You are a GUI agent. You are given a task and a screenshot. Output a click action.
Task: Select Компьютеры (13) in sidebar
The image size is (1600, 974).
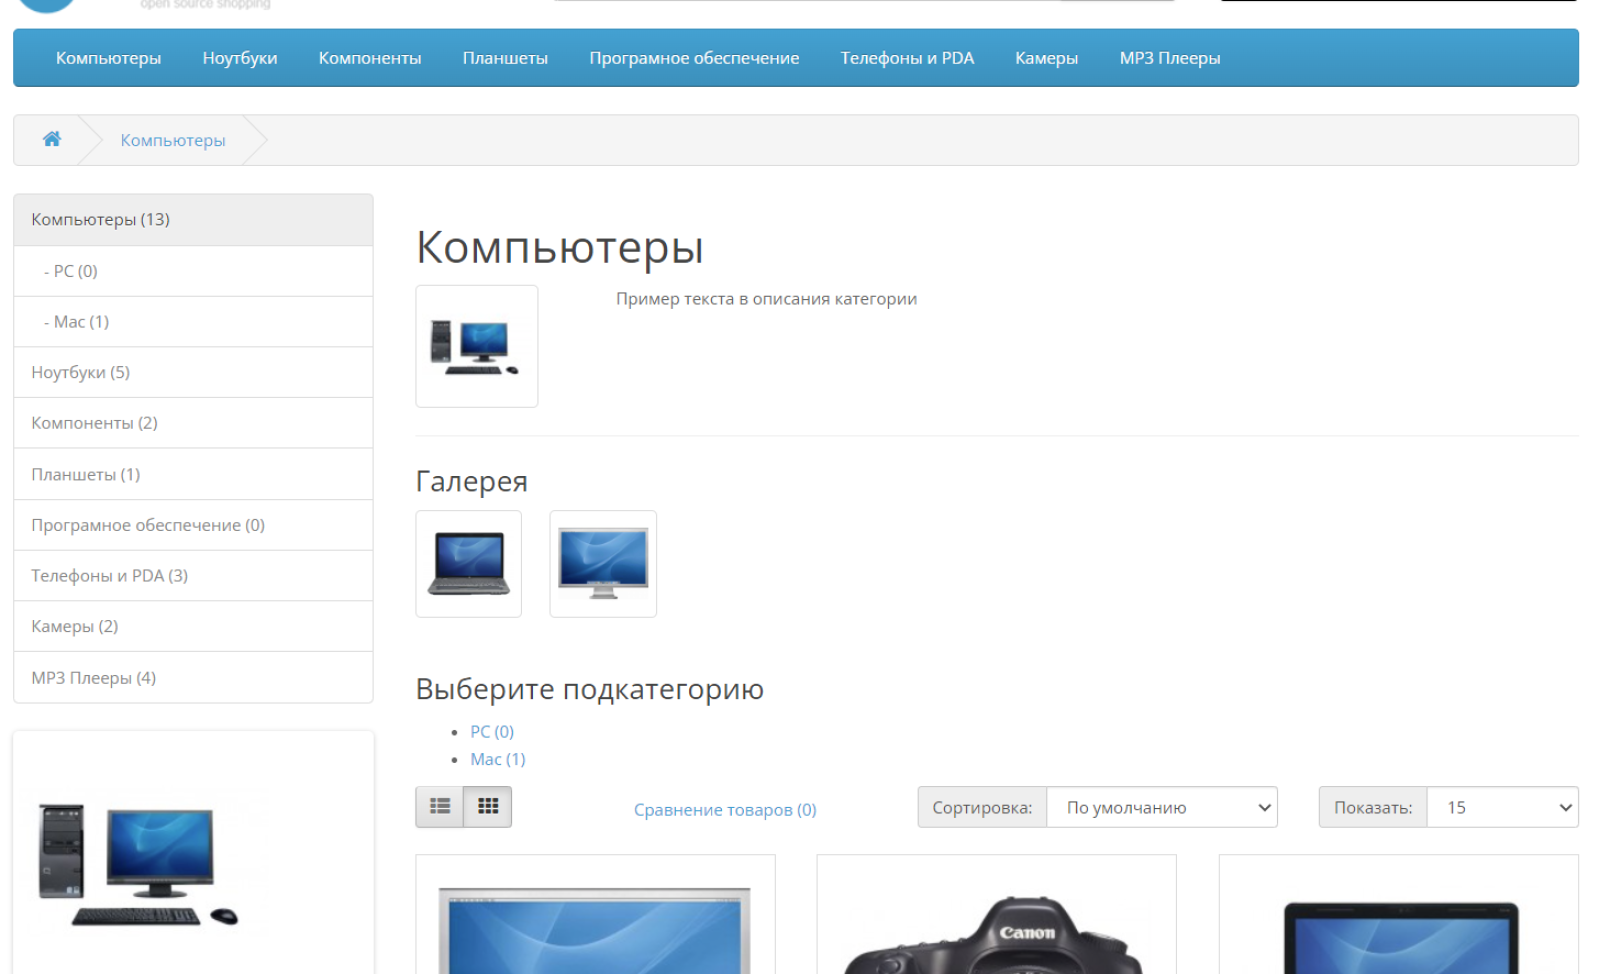point(193,220)
